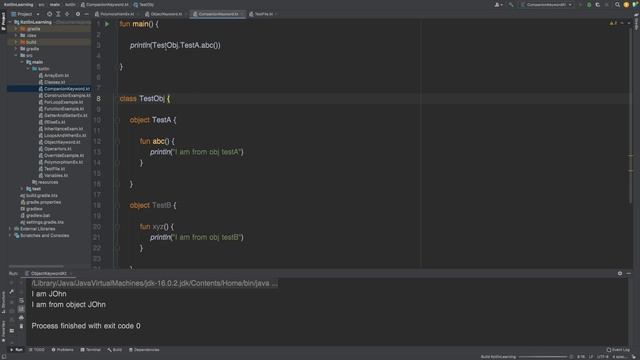640x360 pixels.
Task: Click print icon in Run console
Action: click(x=21, y=318)
